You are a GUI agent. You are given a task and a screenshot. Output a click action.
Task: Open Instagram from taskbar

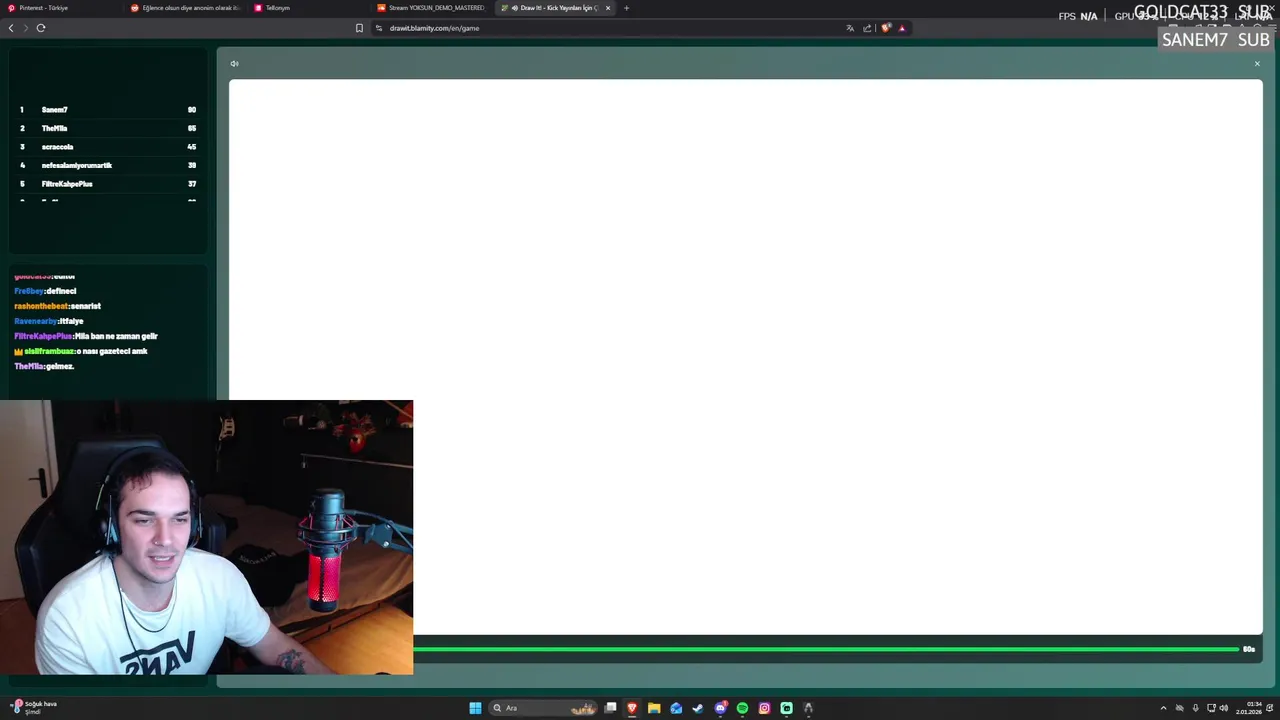pos(764,708)
